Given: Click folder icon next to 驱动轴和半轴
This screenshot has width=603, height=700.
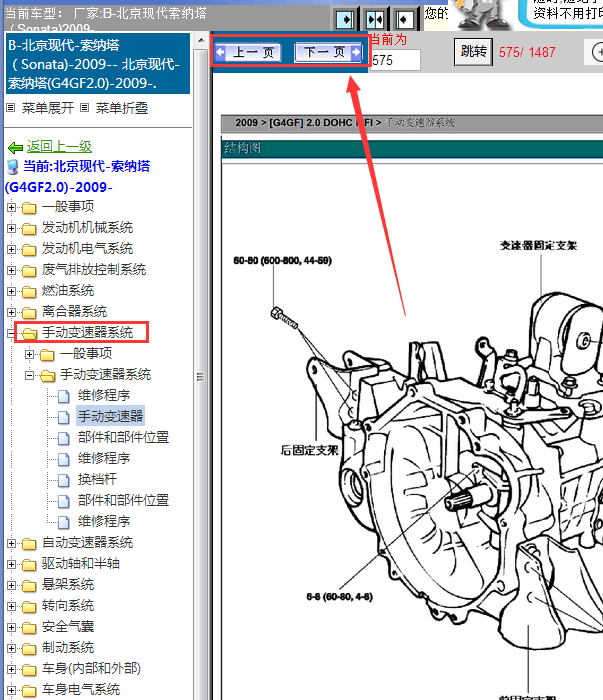Looking at the screenshot, I should pos(29,565).
